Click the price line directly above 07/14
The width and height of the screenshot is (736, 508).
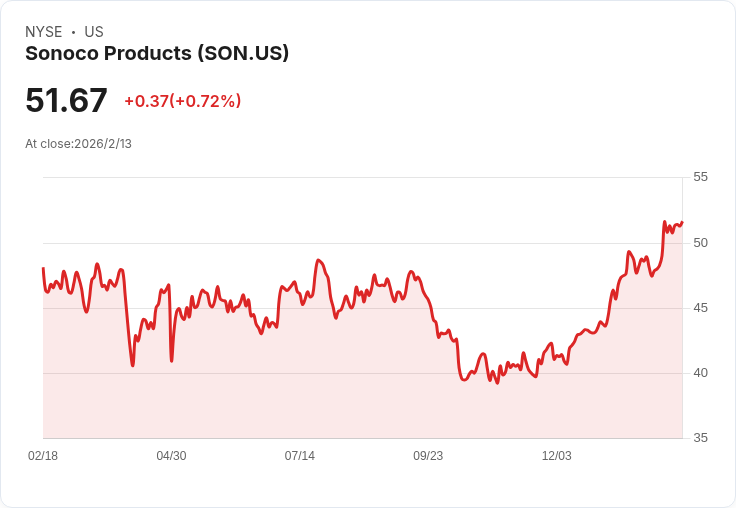tap(300, 296)
